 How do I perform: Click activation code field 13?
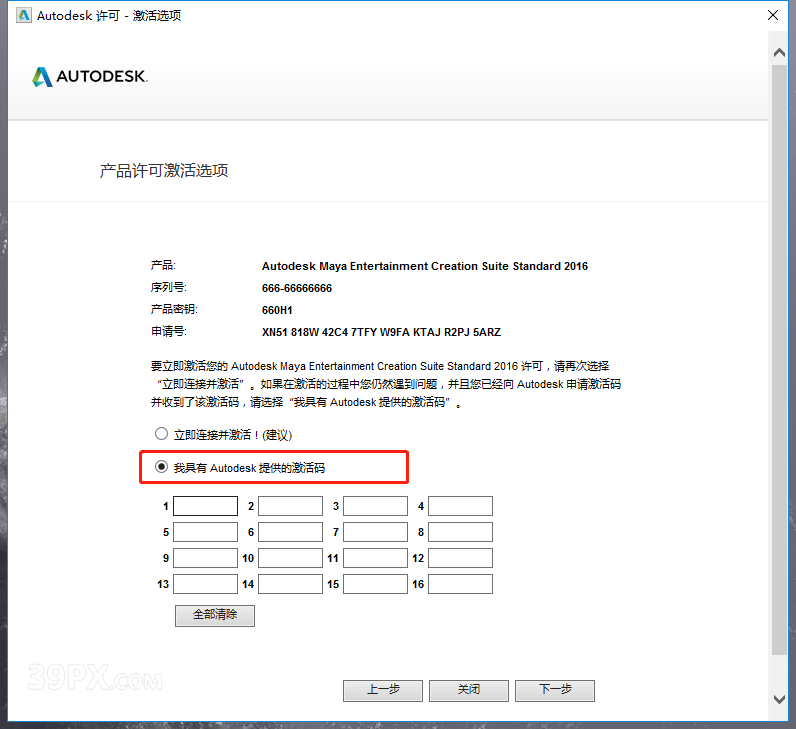[x=206, y=584]
